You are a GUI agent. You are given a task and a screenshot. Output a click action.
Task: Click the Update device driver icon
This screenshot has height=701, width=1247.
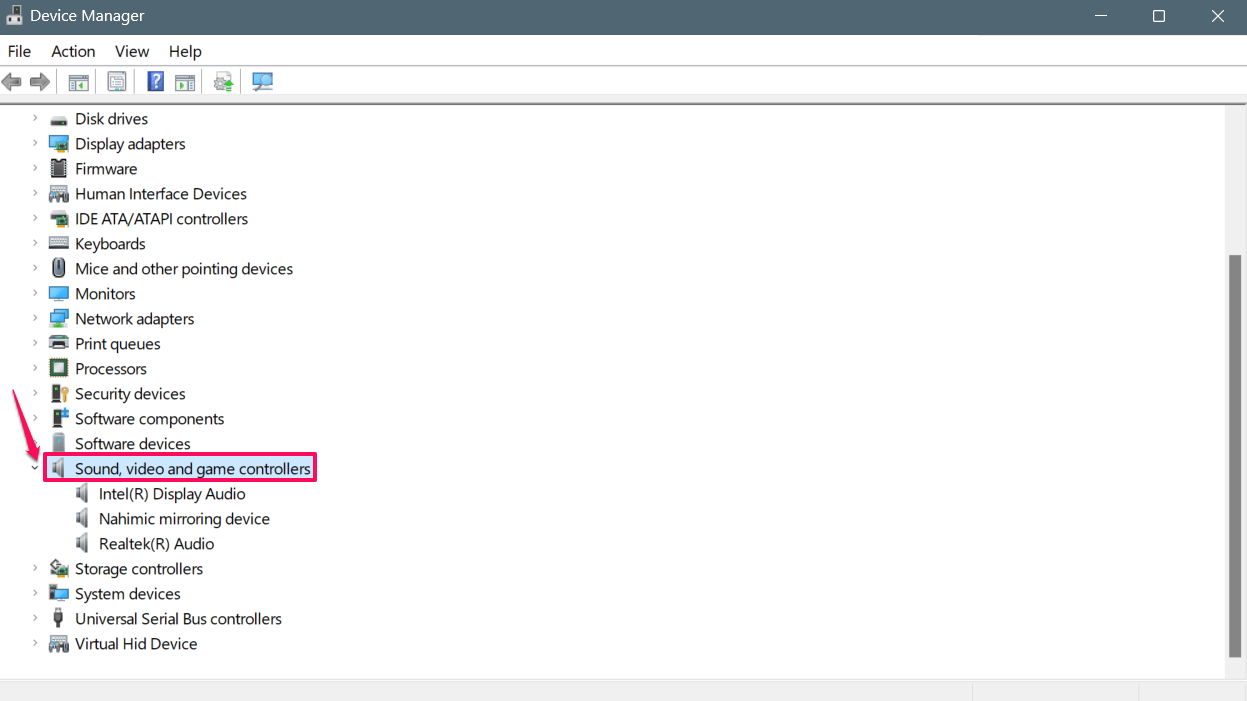coord(224,82)
